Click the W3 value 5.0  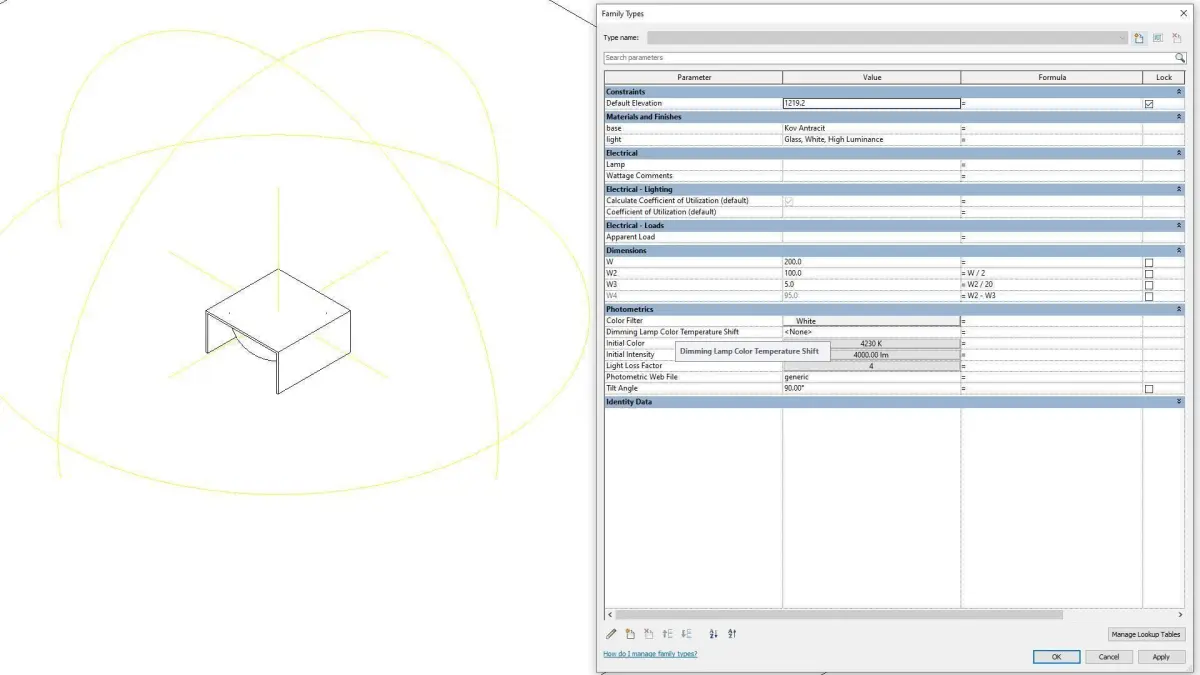pos(789,285)
